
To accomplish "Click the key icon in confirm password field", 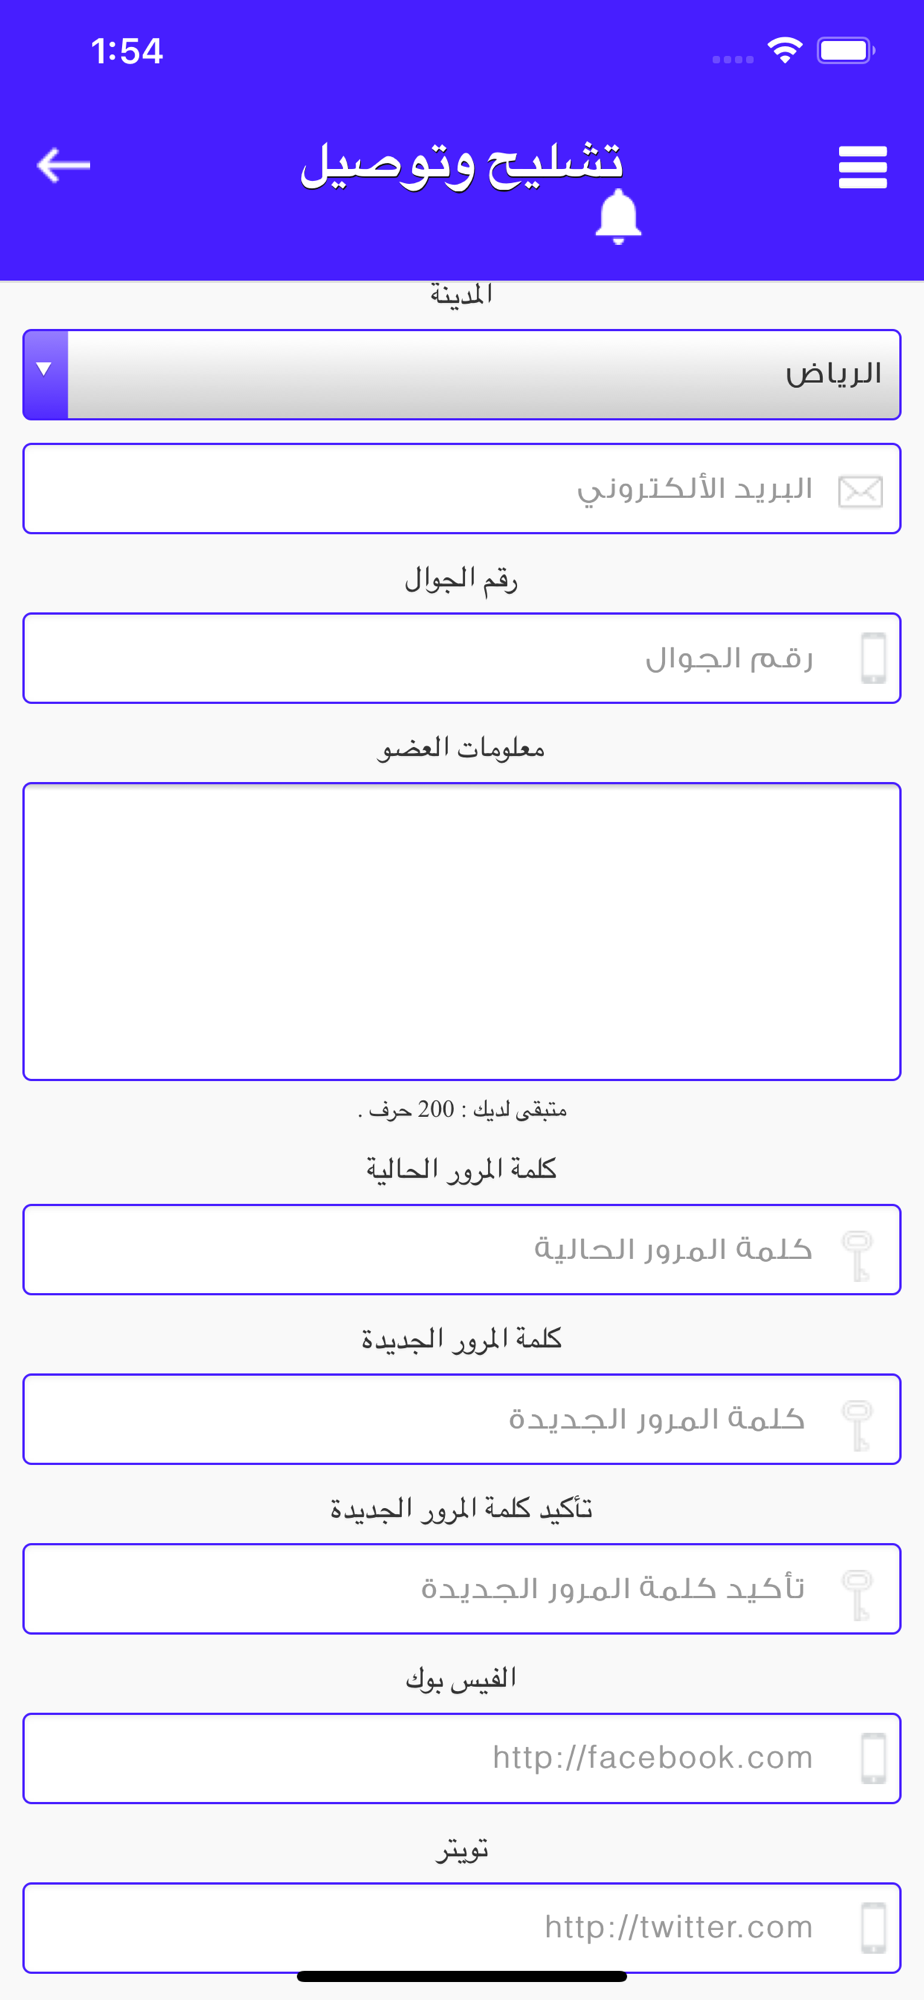I will pos(858,1595).
